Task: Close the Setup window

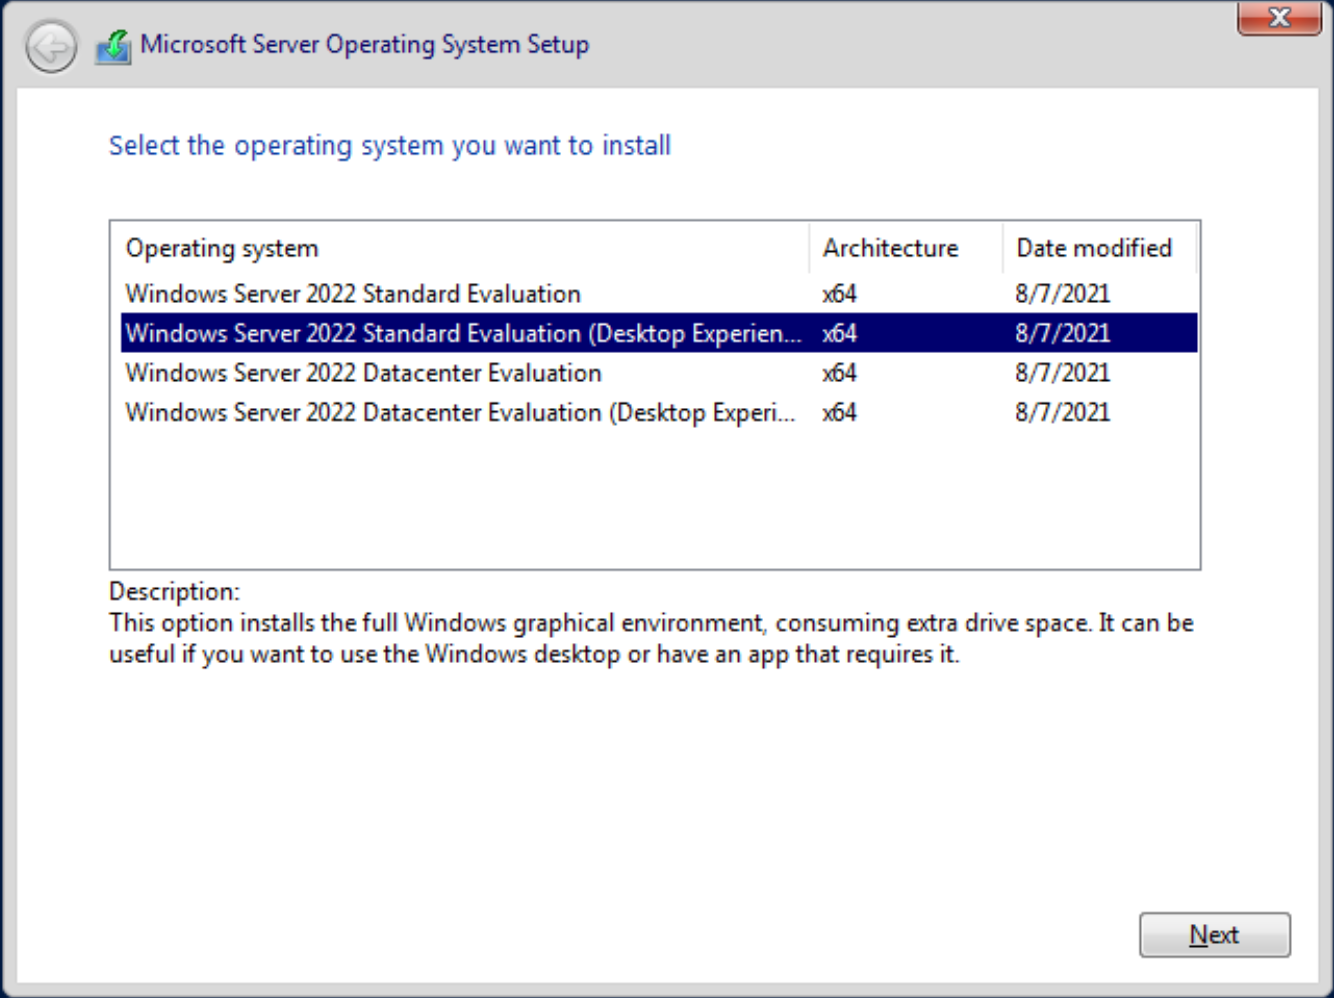Action: pos(1278,18)
